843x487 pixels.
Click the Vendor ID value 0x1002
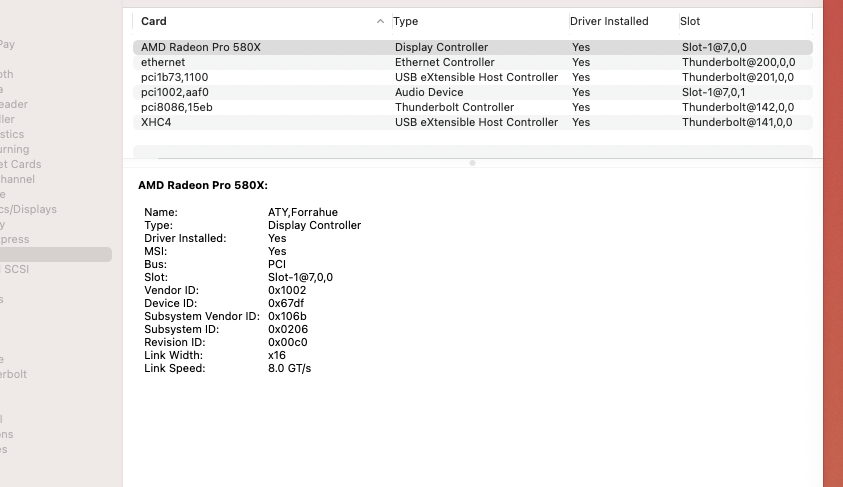click(287, 290)
